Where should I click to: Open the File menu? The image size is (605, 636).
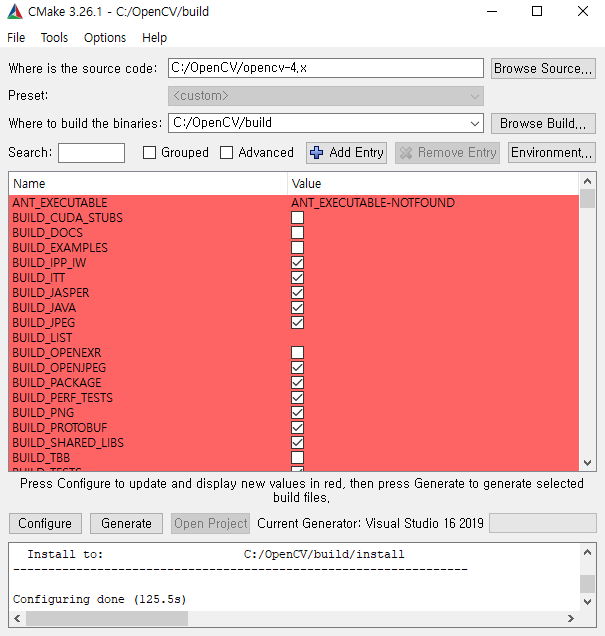tap(16, 38)
